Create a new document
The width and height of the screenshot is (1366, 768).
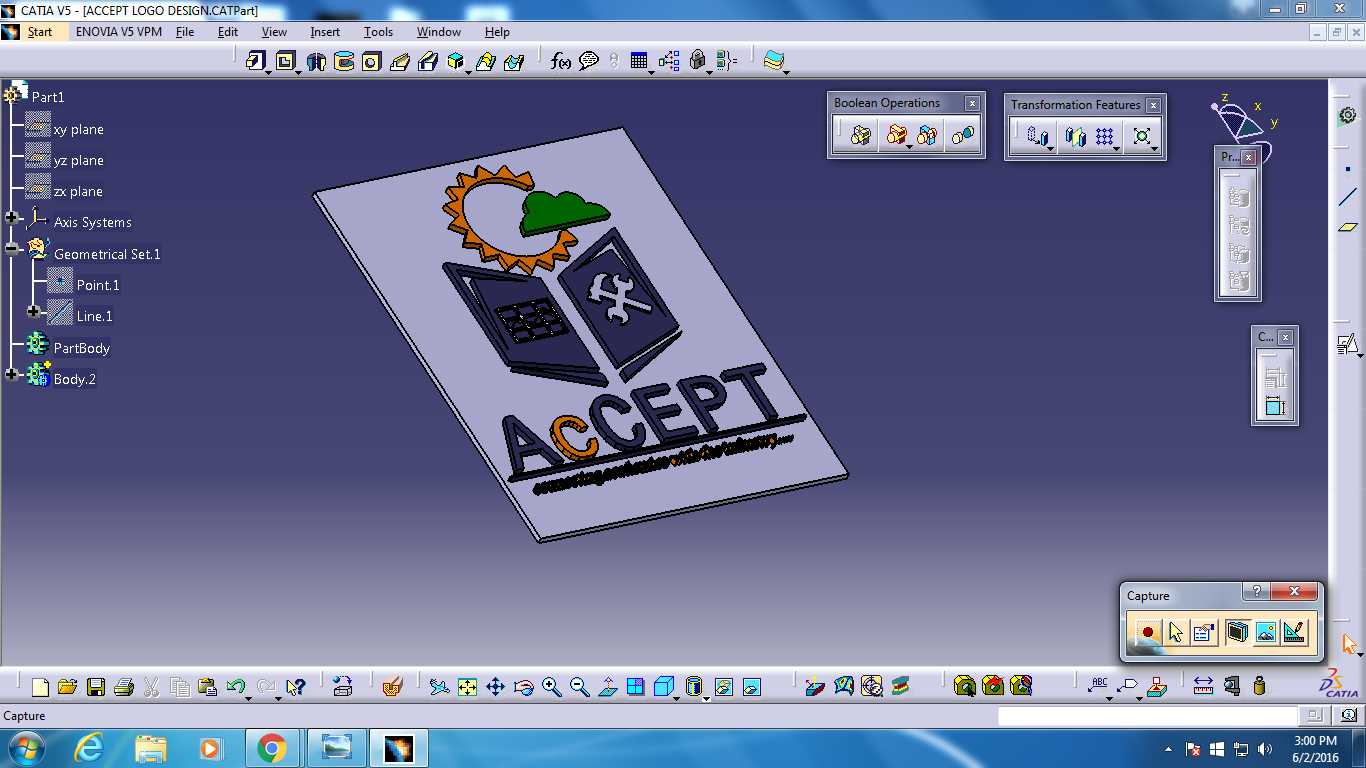[40, 687]
